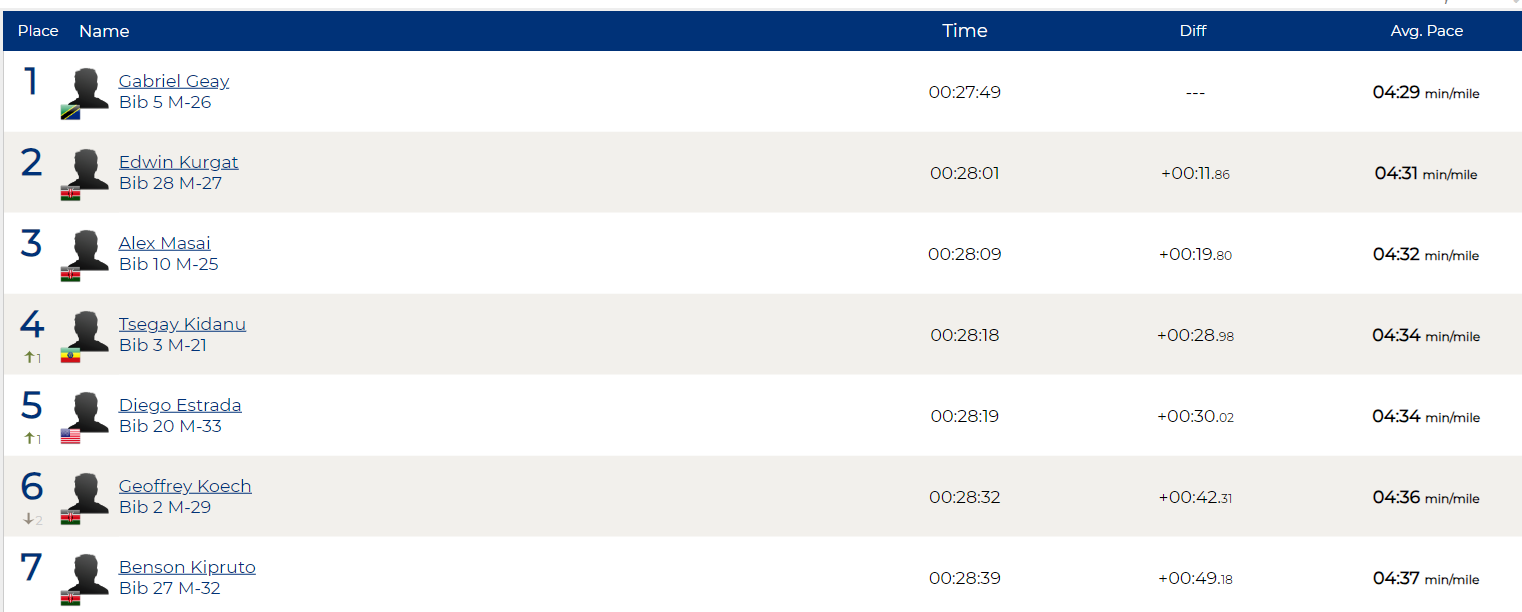The width and height of the screenshot is (1522, 612).
Task: Sort by the Time column header
Action: pyautogui.click(x=965, y=31)
